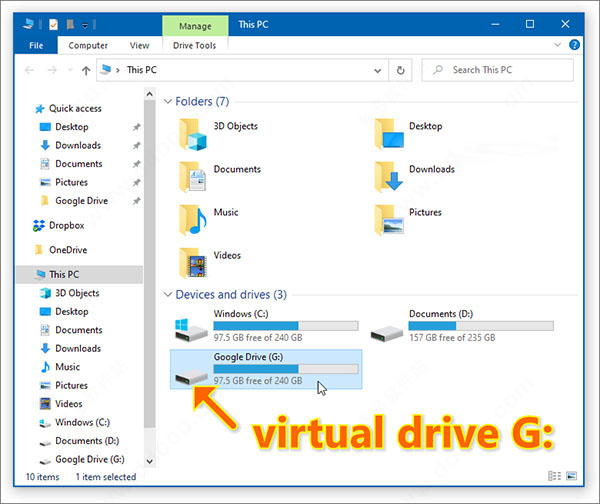Go up one level with Up arrow
600x504 pixels.
click(85, 70)
